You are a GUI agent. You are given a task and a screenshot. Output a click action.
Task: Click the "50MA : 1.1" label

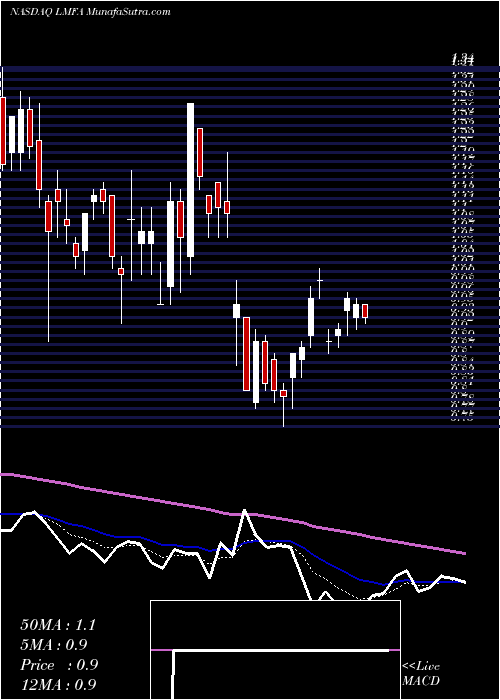tap(58, 625)
